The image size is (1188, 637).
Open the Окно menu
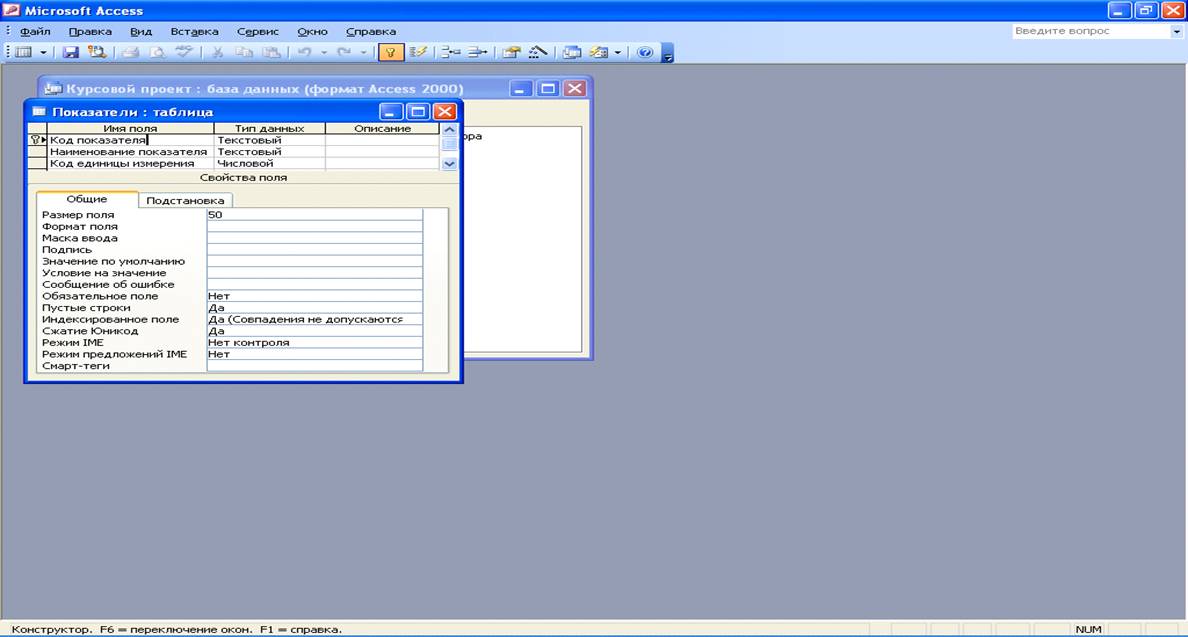pyautogui.click(x=312, y=32)
